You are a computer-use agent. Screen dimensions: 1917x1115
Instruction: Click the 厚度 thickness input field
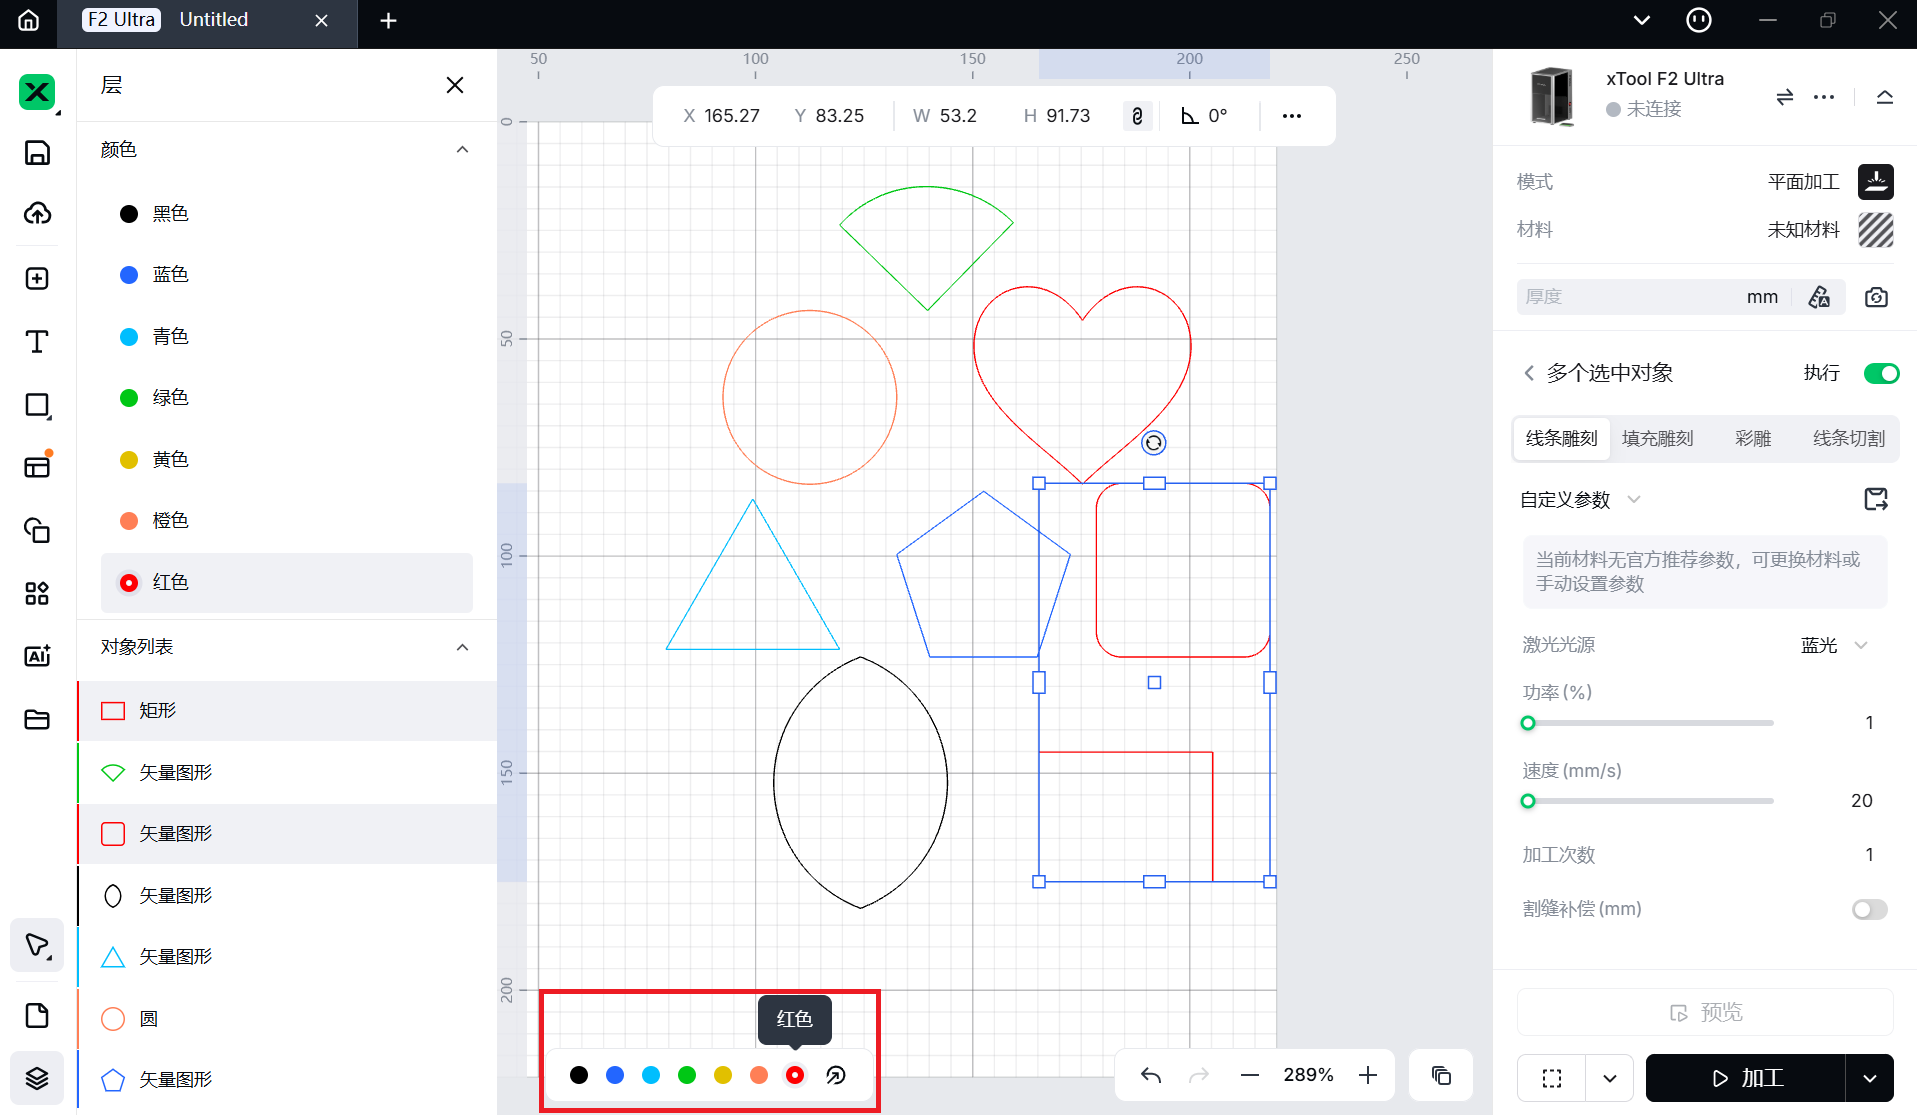pos(1630,297)
